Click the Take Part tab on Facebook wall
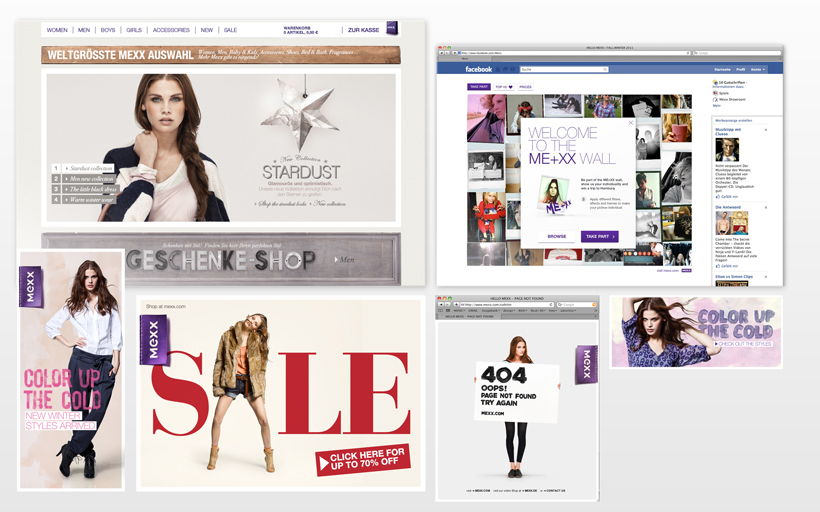The image size is (820, 512). [x=479, y=87]
